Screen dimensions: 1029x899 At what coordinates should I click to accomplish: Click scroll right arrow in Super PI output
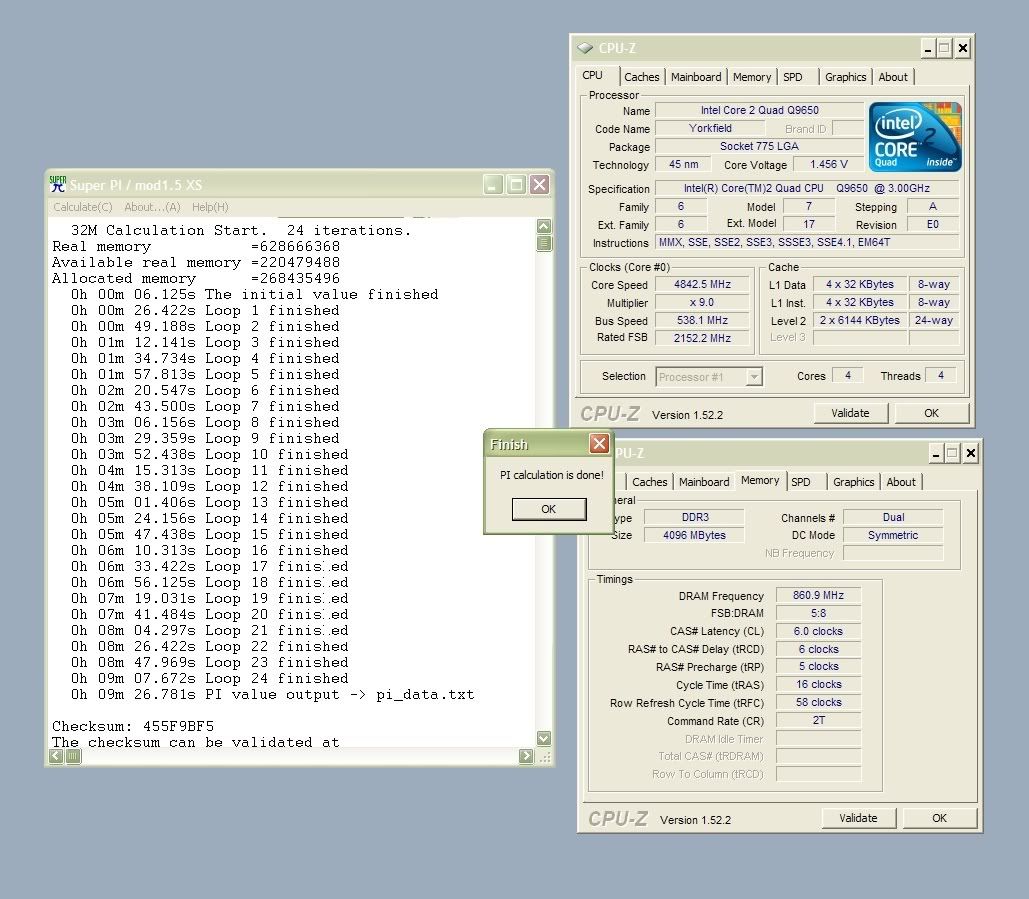tap(526, 756)
